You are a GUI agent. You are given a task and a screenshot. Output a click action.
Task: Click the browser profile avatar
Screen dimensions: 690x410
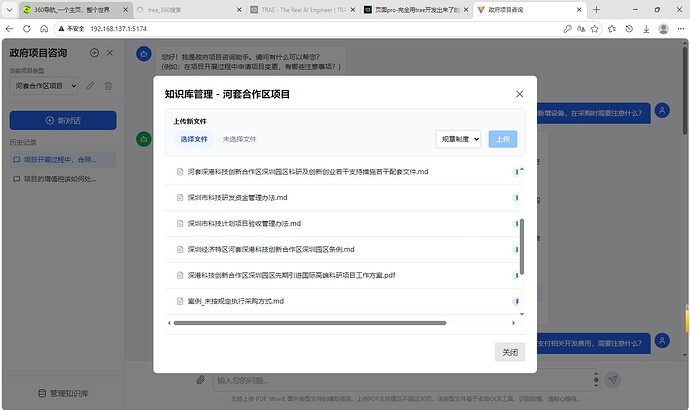tap(664, 29)
